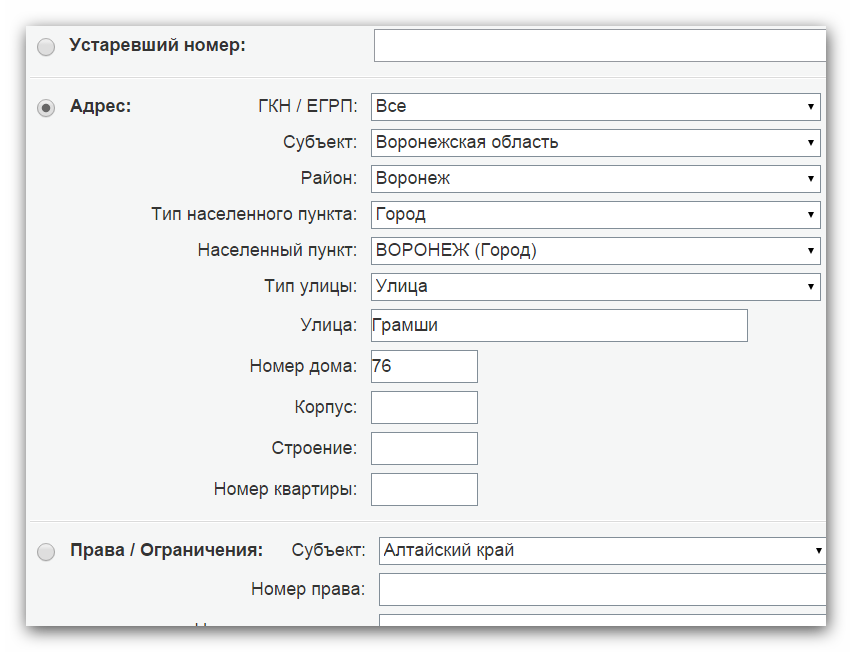The height and width of the screenshot is (652, 852).
Task: Click the Строение input field
Action: (424, 449)
